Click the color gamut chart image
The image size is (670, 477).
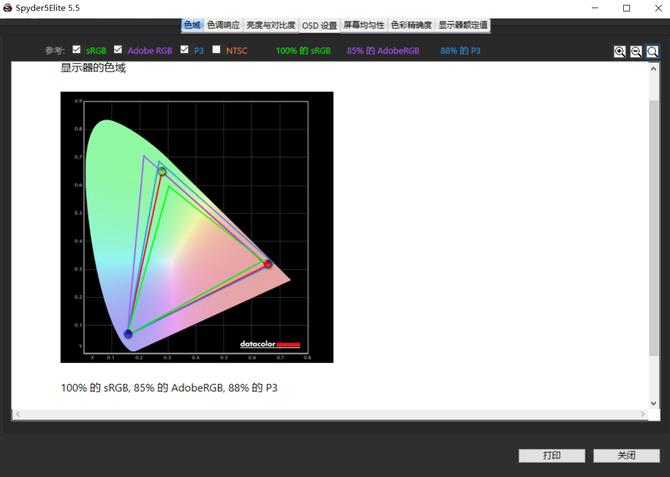[x=196, y=227]
